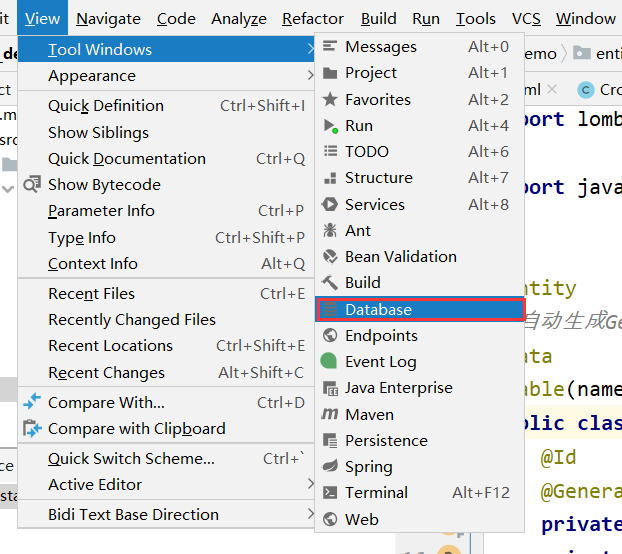Click the @Id annotation in editor
This screenshot has width=622, height=554.
559,457
